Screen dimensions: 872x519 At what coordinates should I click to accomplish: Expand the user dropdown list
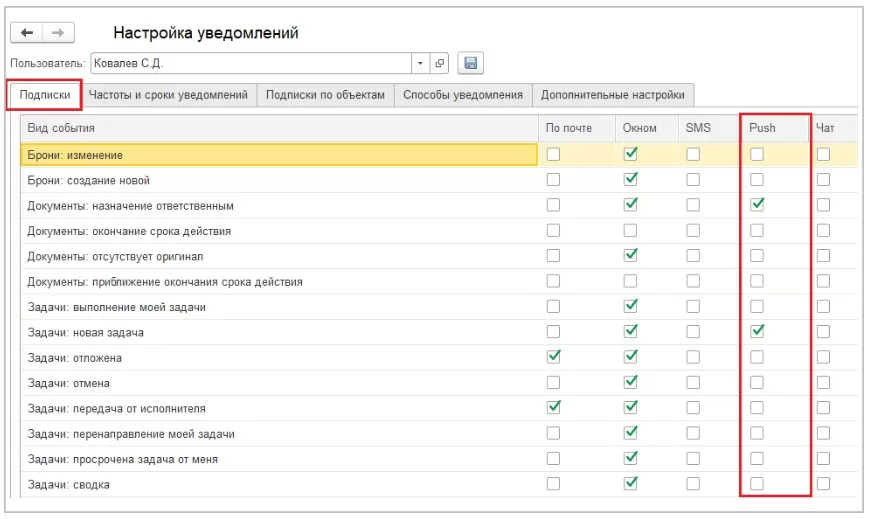pos(421,63)
